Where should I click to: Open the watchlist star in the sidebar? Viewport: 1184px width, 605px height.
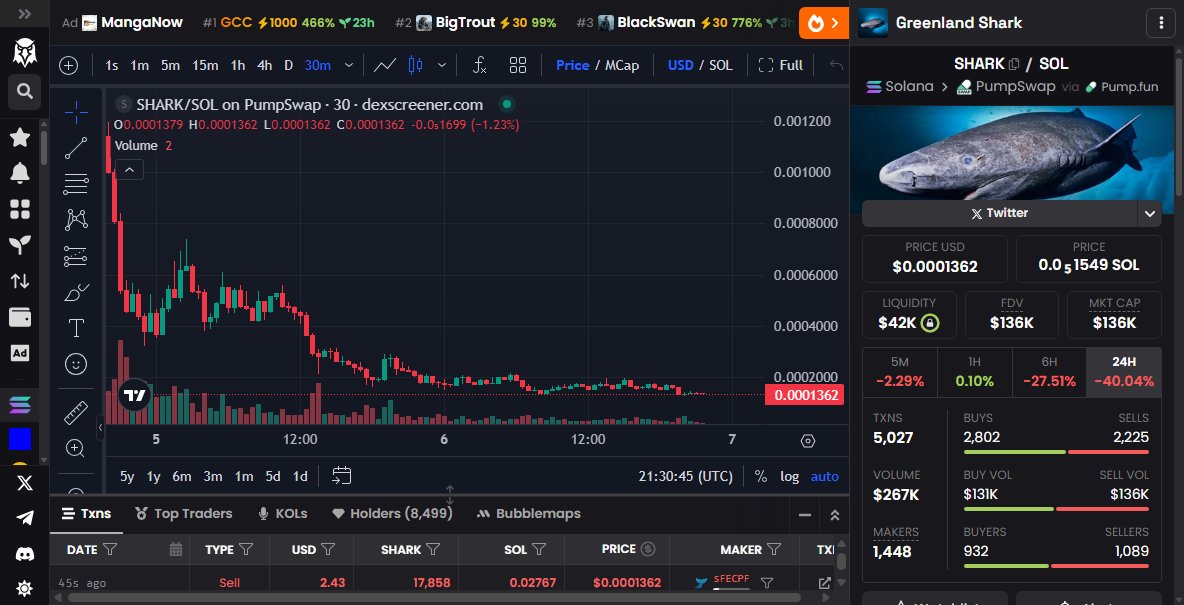click(20, 137)
